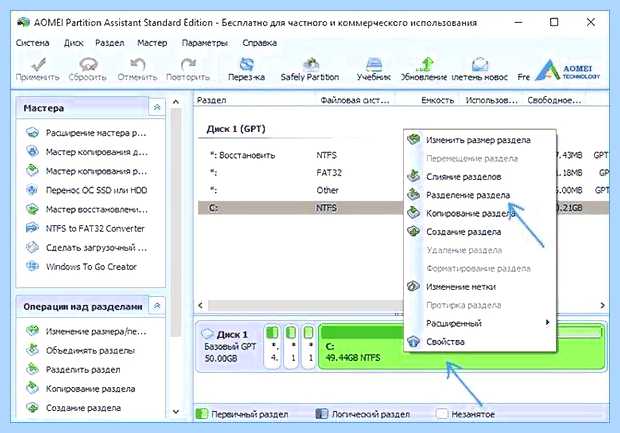The width and height of the screenshot is (620, 433).
Task: Open the Справка menu
Action: pos(259,43)
